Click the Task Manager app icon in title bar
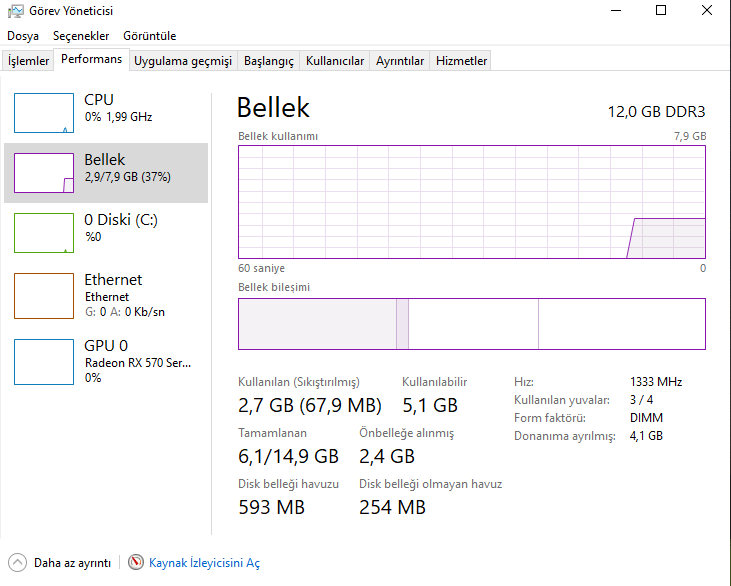The image size is (731, 586). 15,11
